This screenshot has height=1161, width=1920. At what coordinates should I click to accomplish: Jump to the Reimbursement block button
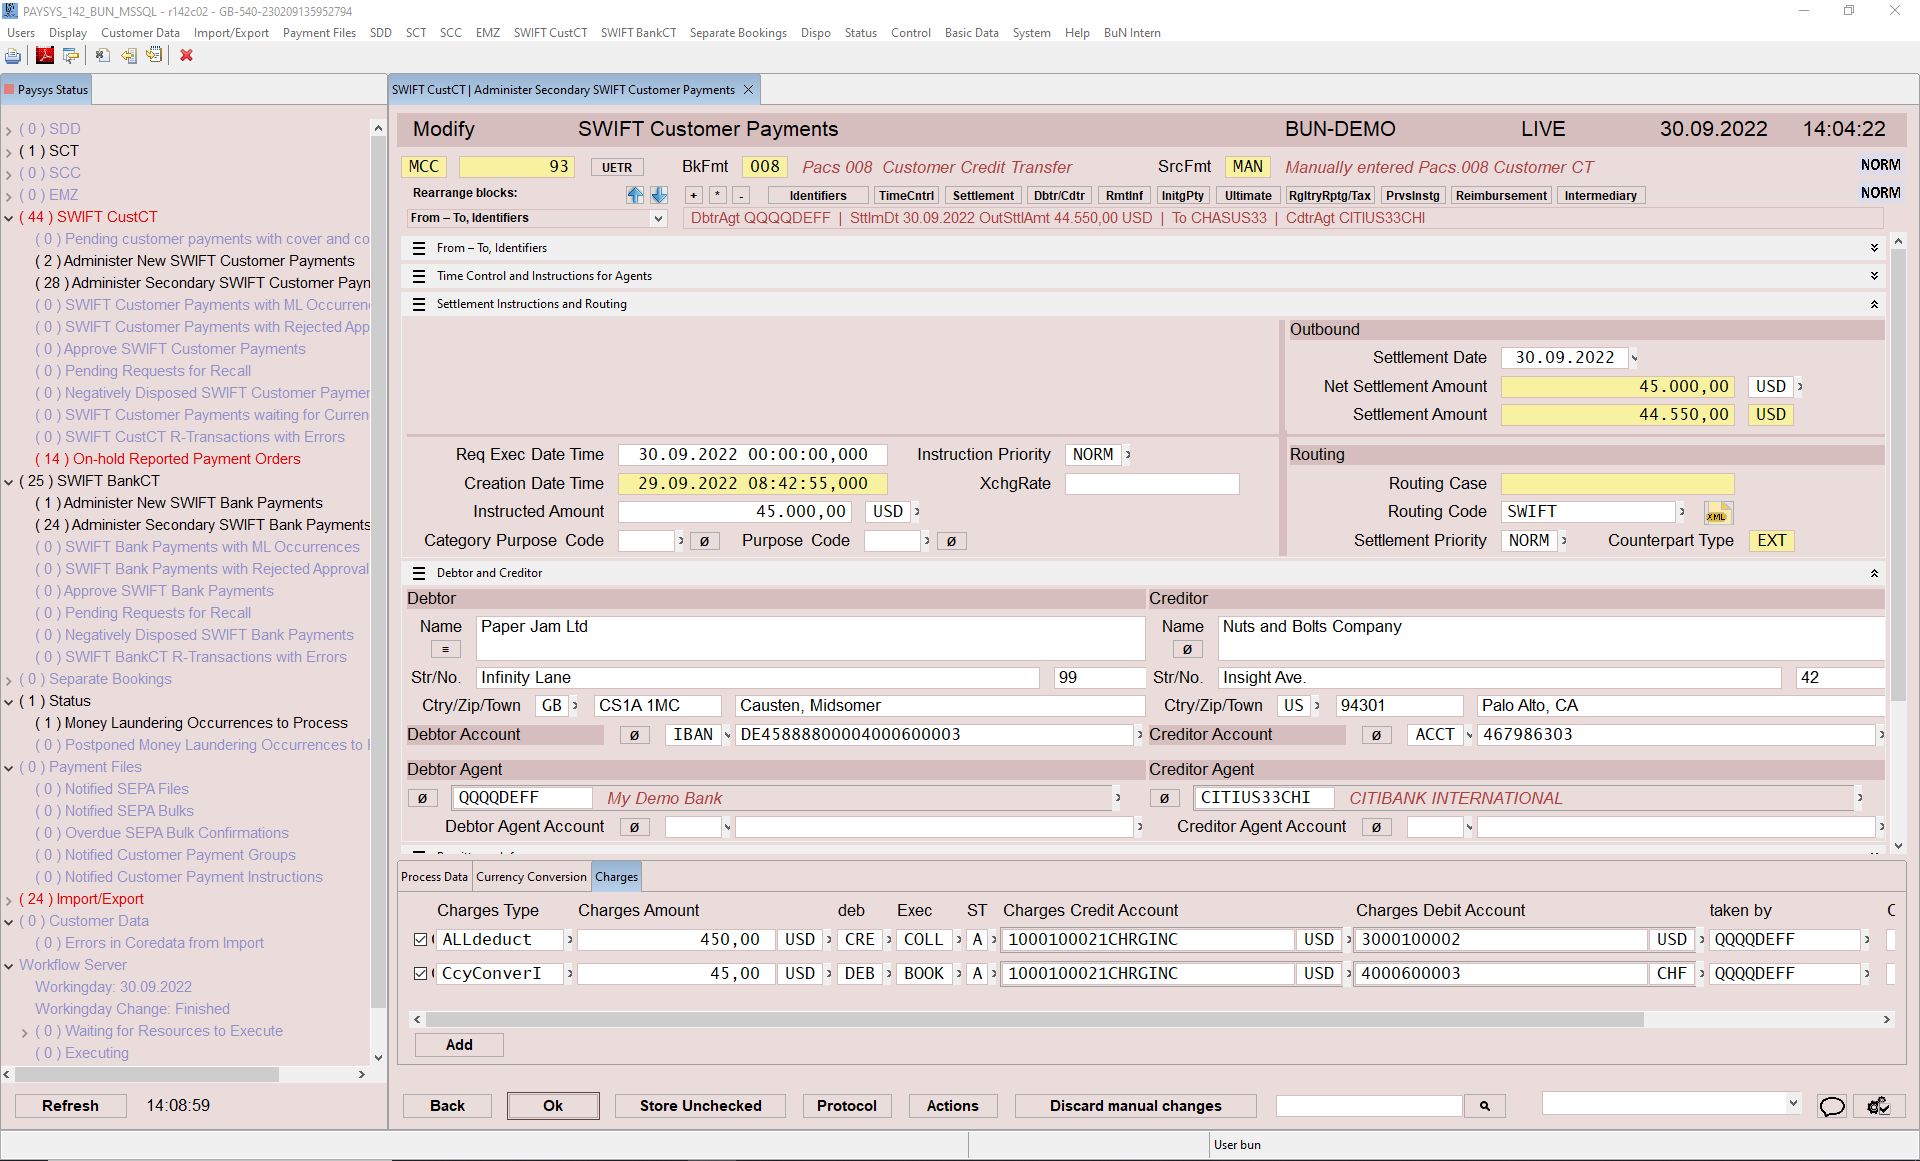click(1501, 196)
